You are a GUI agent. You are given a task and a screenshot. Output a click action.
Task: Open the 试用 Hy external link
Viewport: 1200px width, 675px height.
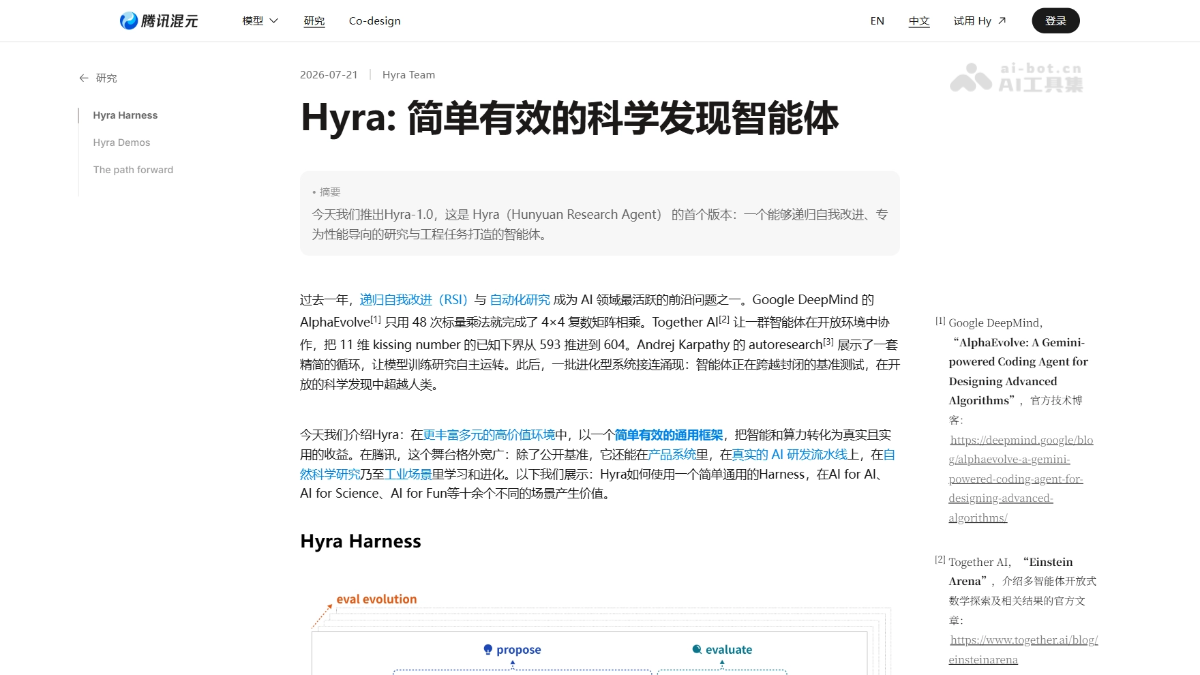point(980,21)
